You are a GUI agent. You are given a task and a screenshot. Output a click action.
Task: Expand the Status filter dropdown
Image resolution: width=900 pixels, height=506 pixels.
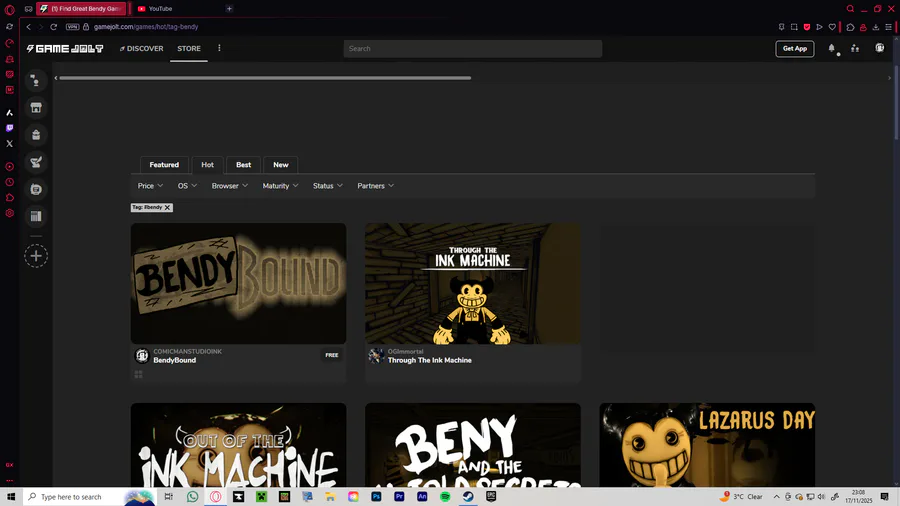(328, 186)
